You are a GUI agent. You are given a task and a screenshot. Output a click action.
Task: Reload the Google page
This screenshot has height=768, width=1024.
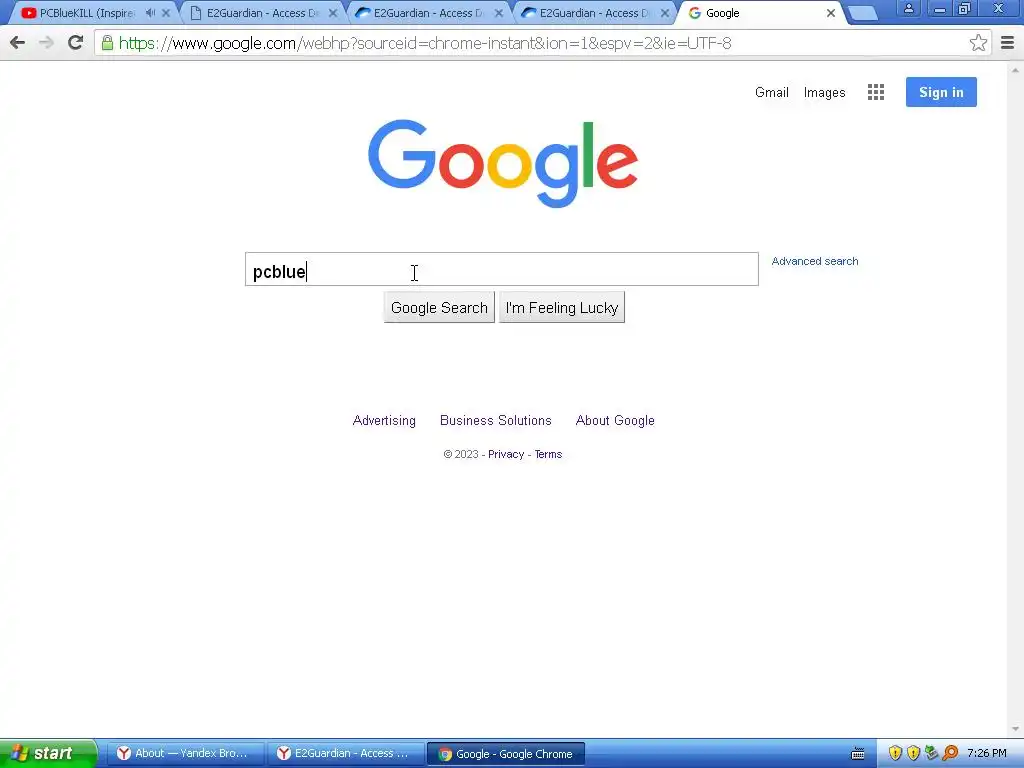76,43
